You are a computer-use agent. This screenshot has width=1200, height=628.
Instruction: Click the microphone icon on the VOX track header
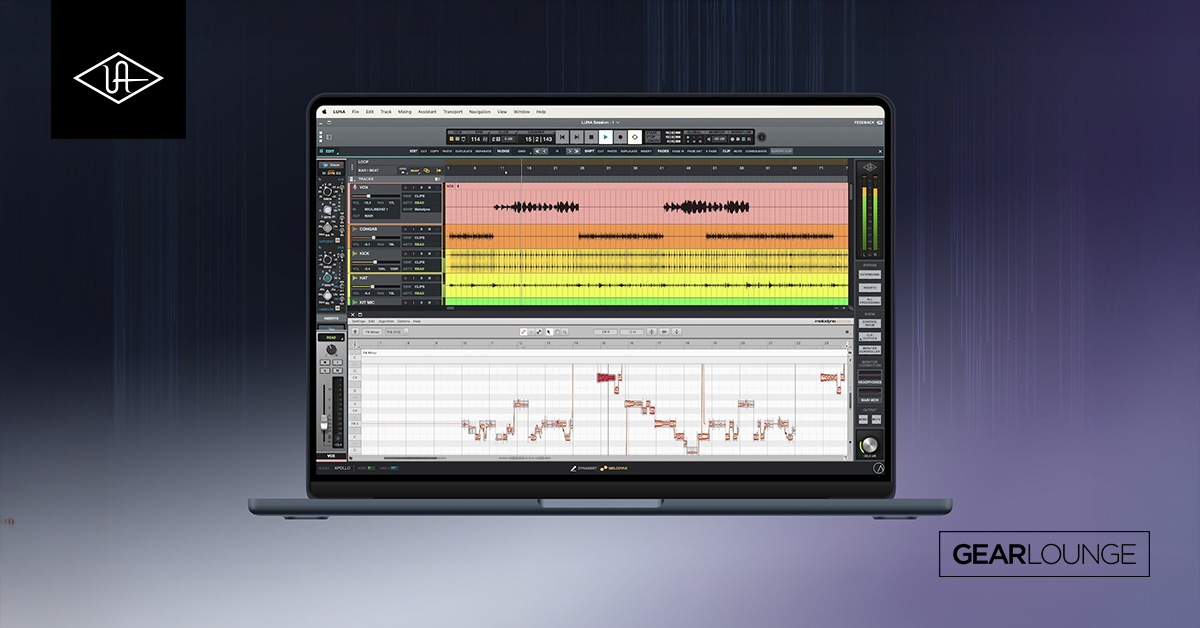pyautogui.click(x=355, y=186)
